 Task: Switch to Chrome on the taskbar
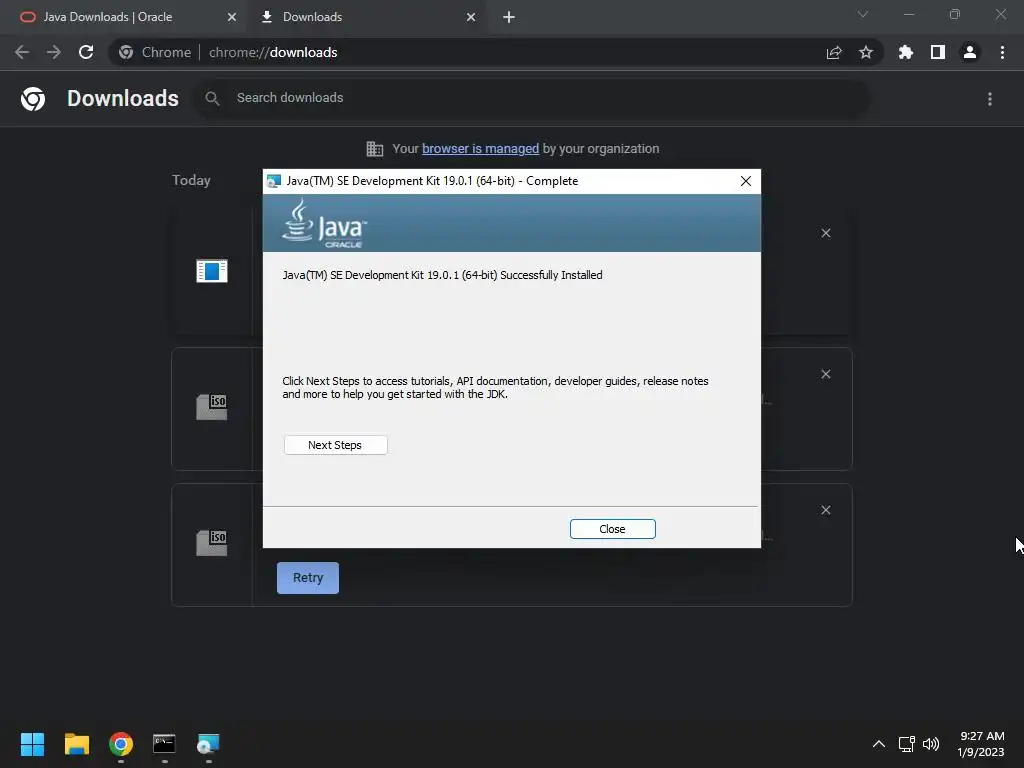[121, 744]
